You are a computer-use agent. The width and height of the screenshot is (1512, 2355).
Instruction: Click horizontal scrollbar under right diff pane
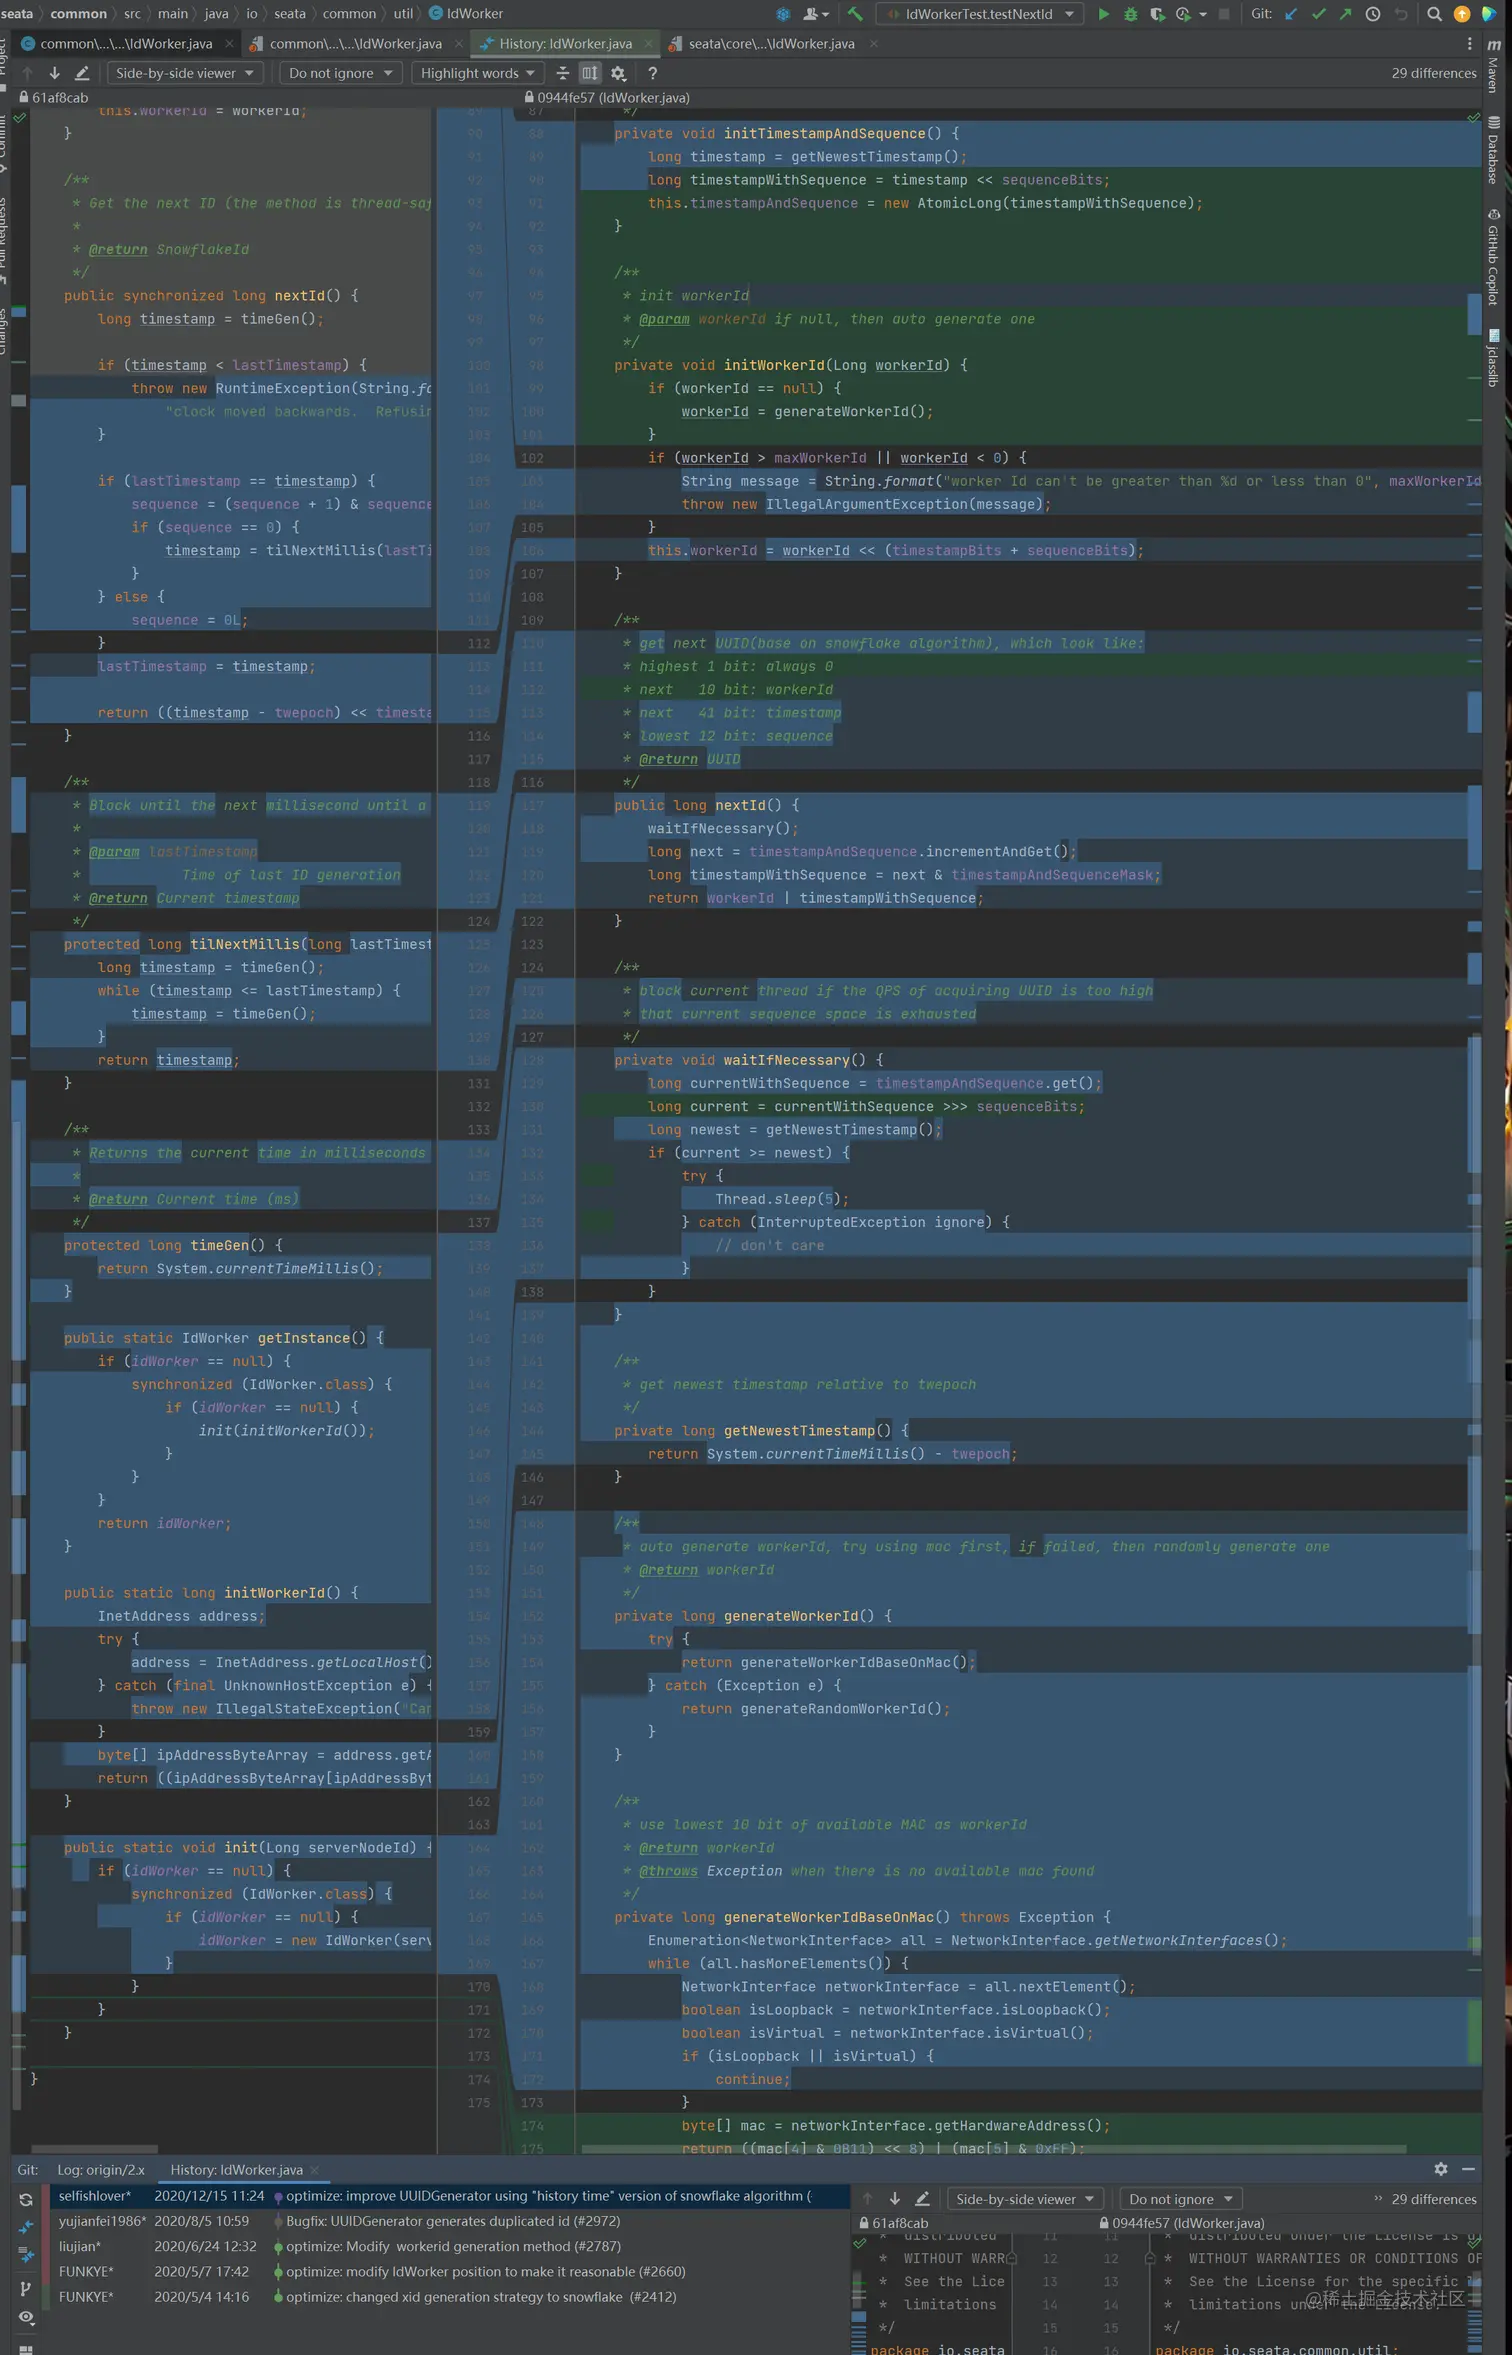point(993,2149)
